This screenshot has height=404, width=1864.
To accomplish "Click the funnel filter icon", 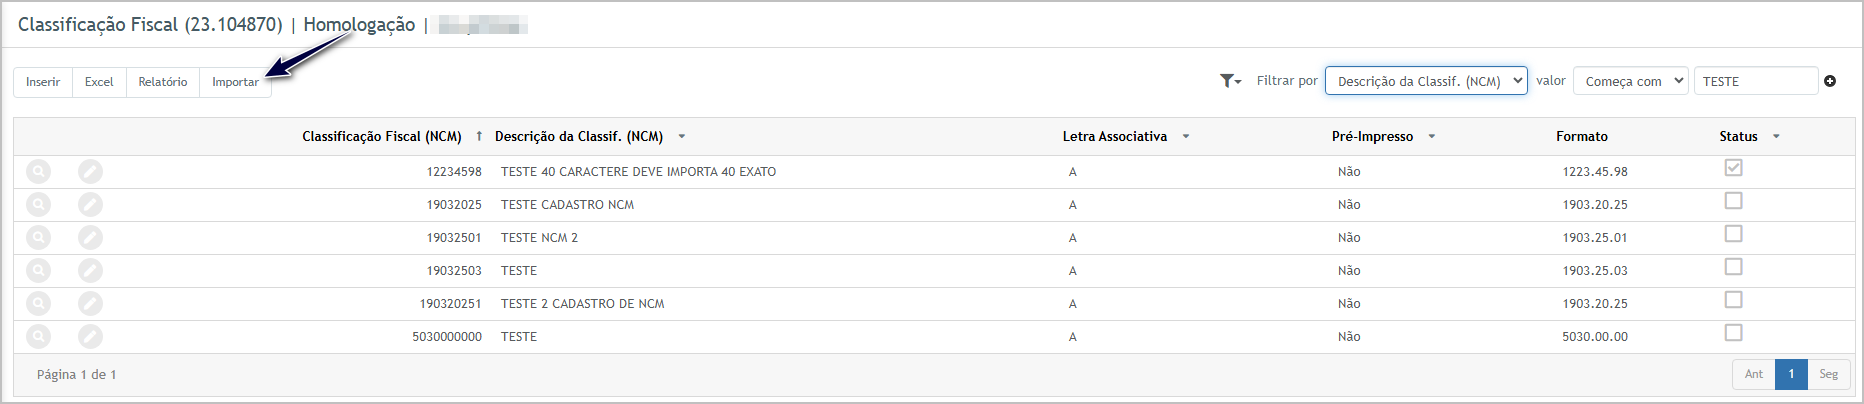I will pos(1230,81).
